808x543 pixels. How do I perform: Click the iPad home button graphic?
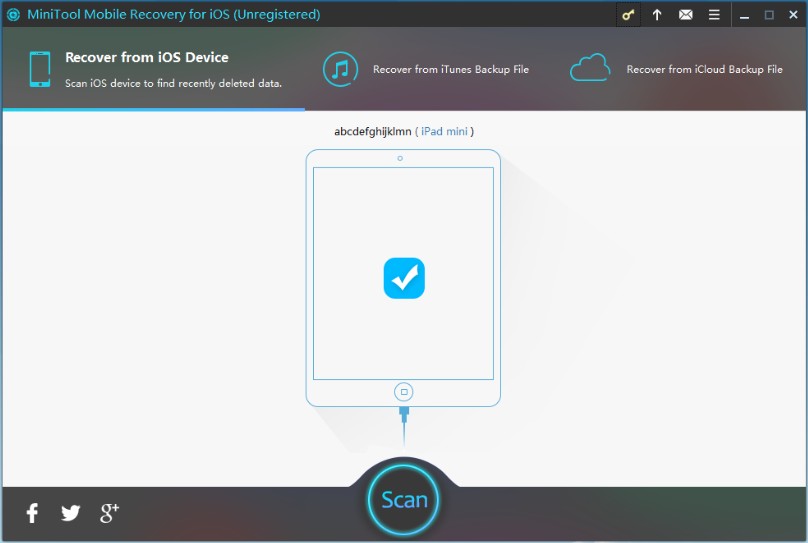tap(403, 392)
